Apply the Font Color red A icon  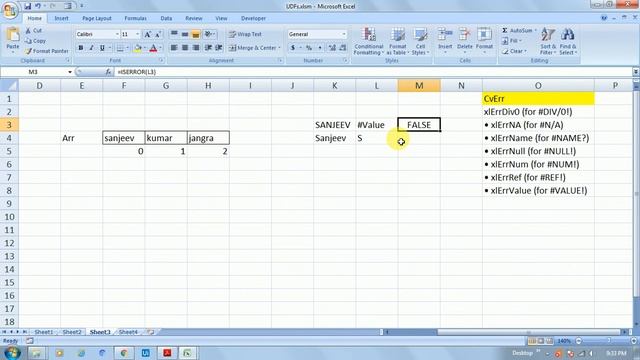[x=153, y=48]
